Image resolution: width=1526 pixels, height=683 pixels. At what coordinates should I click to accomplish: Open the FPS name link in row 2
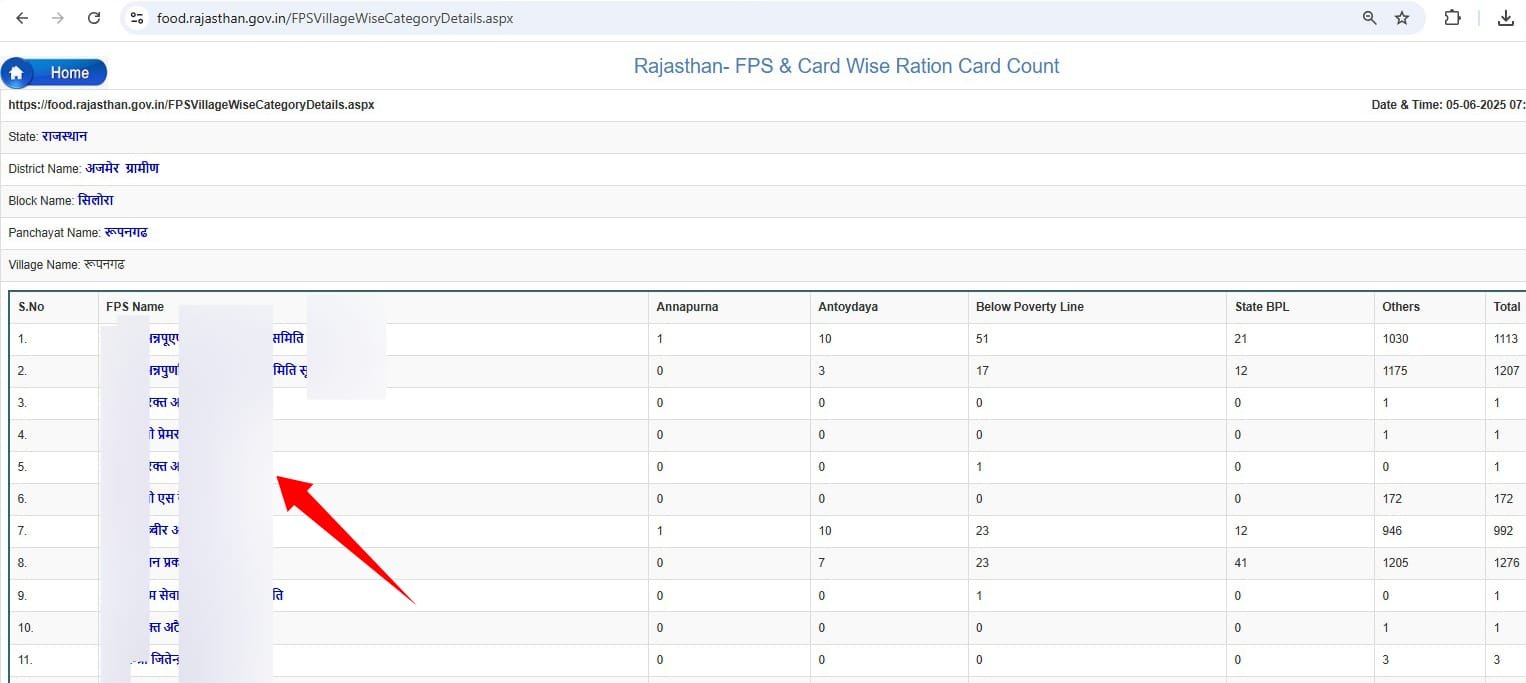288,371
